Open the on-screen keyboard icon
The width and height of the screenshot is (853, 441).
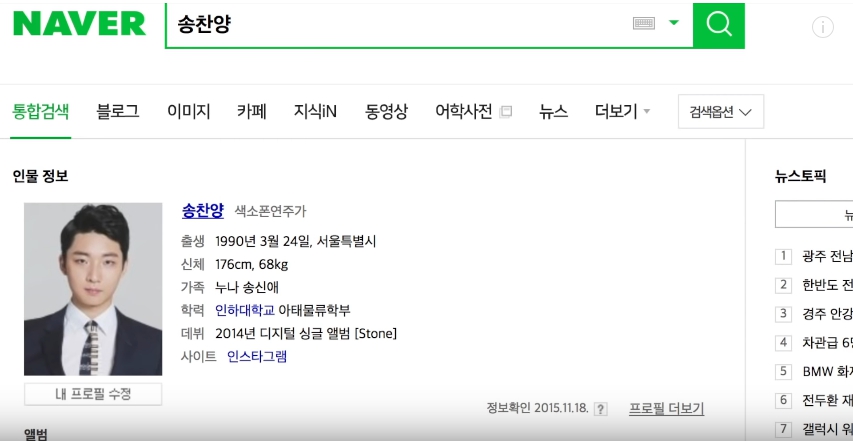(x=644, y=24)
